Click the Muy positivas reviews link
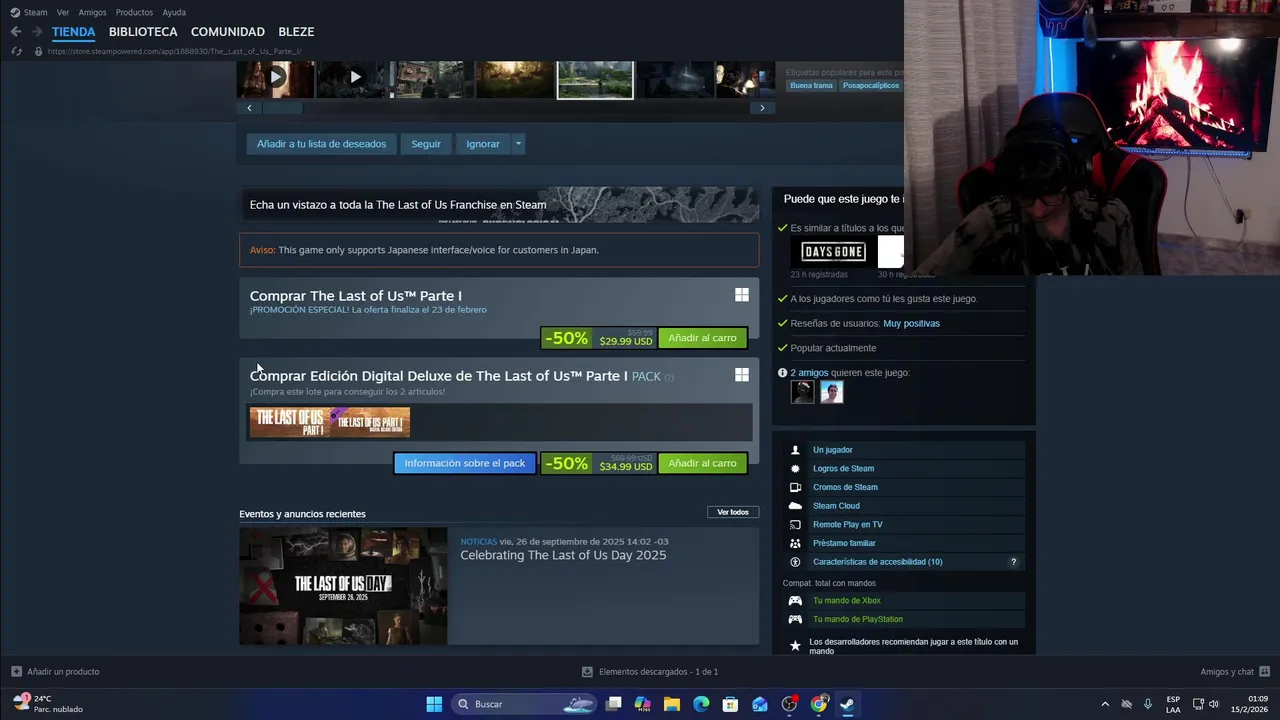This screenshot has height=720, width=1280. click(x=911, y=323)
